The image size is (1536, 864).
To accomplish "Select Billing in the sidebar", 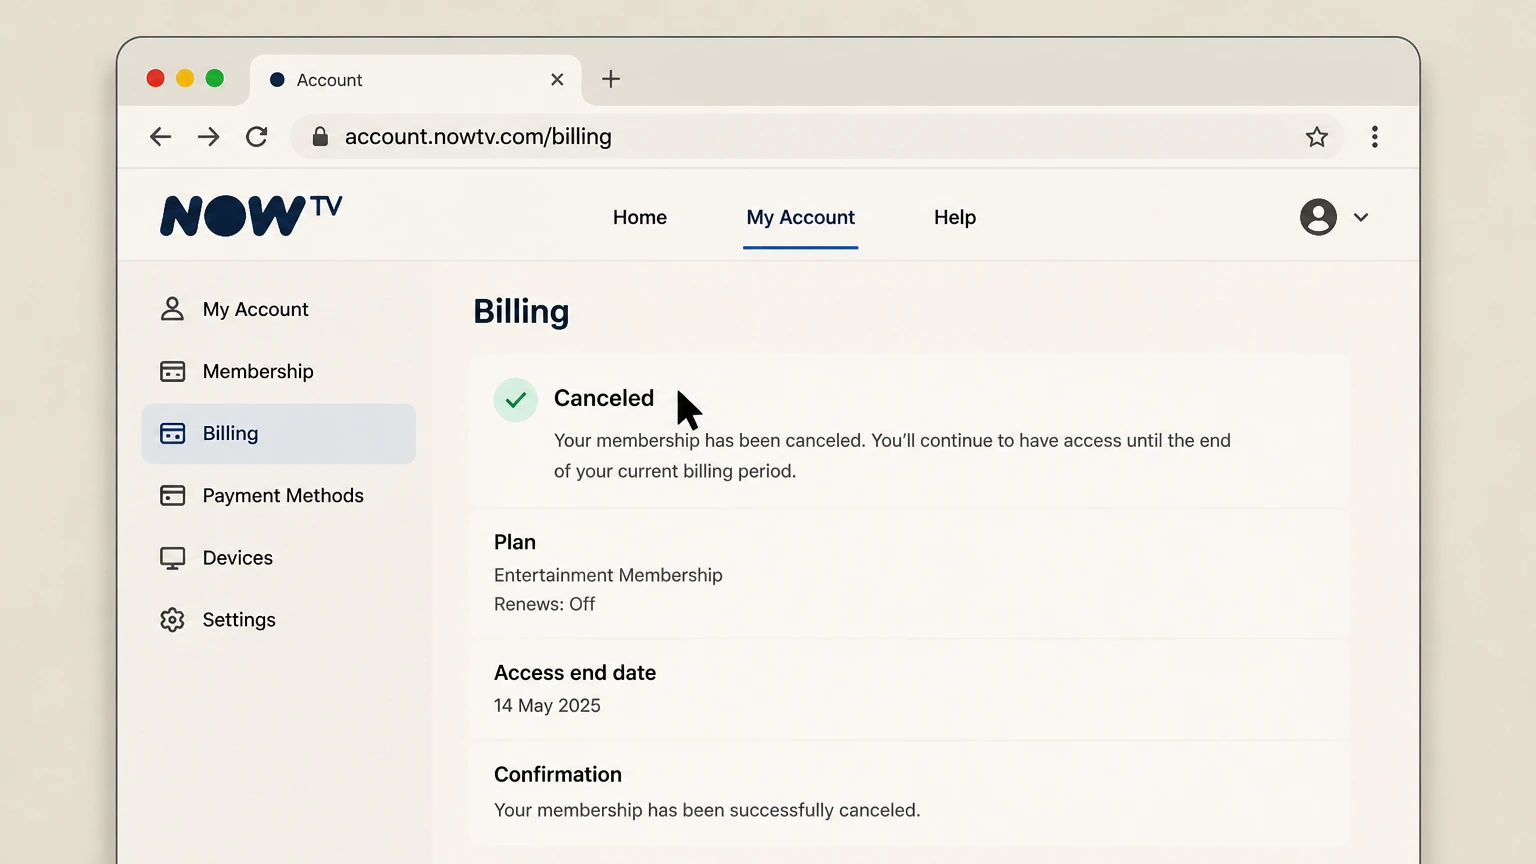I will point(278,433).
